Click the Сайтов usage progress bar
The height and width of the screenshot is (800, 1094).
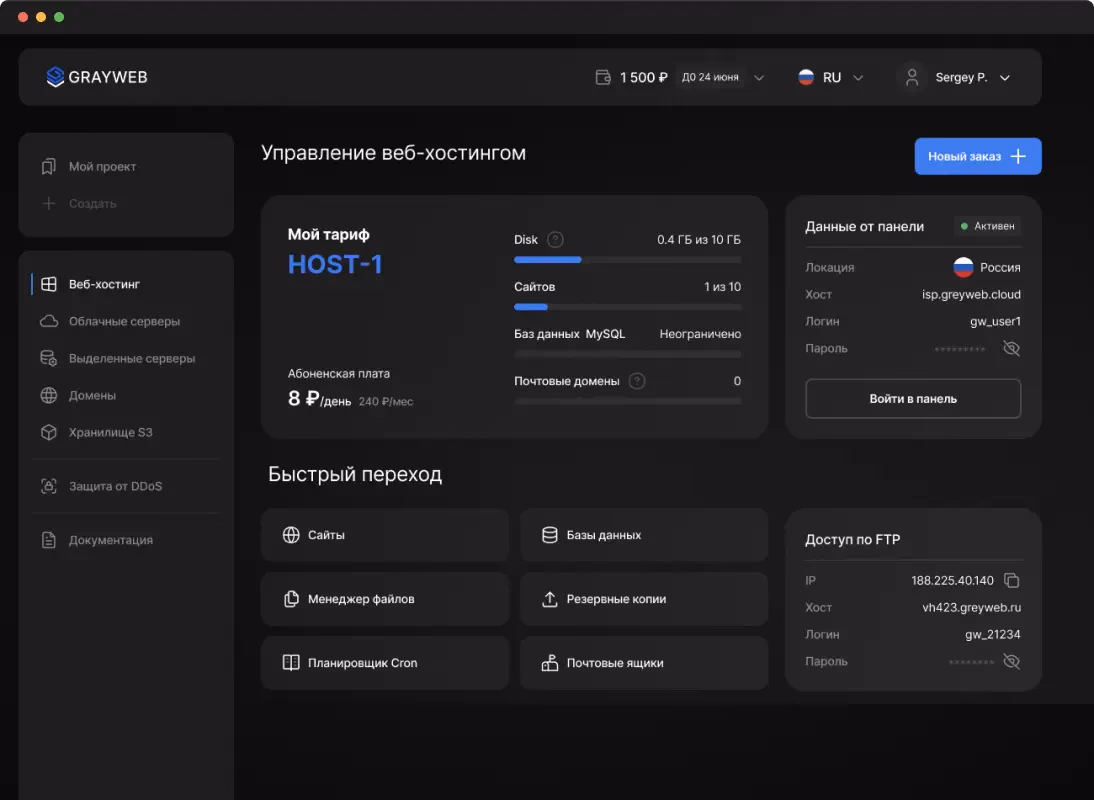(x=627, y=307)
